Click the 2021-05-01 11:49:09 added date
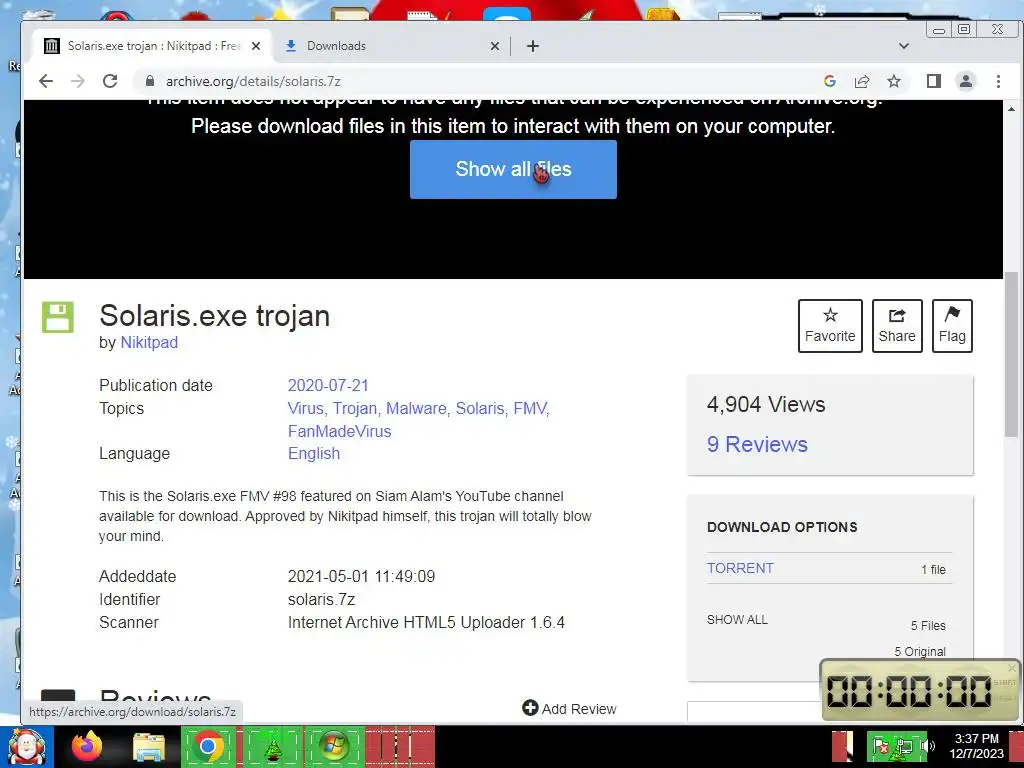This screenshot has height=768, width=1024. [x=361, y=577]
